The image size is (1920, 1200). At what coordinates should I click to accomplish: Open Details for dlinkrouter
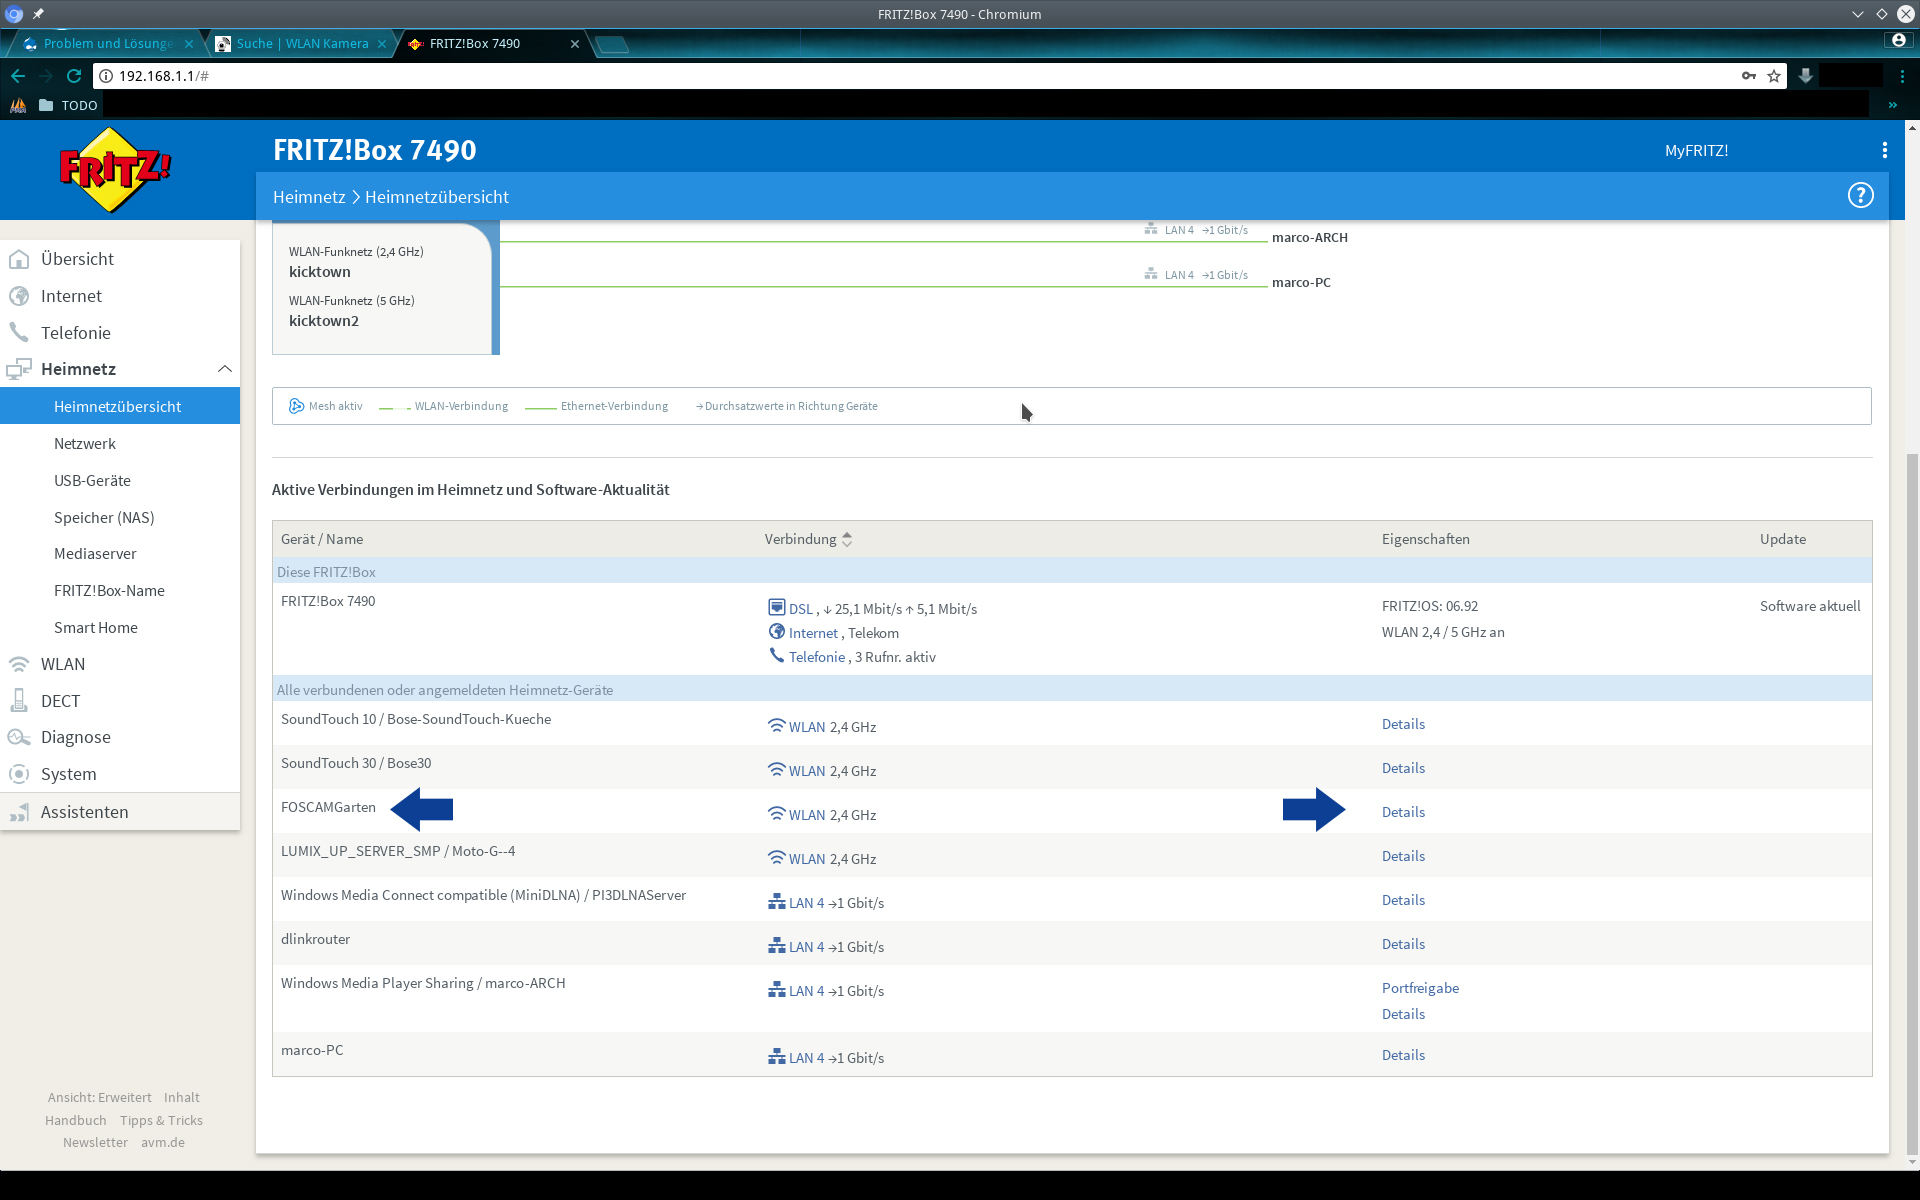[1403, 944]
